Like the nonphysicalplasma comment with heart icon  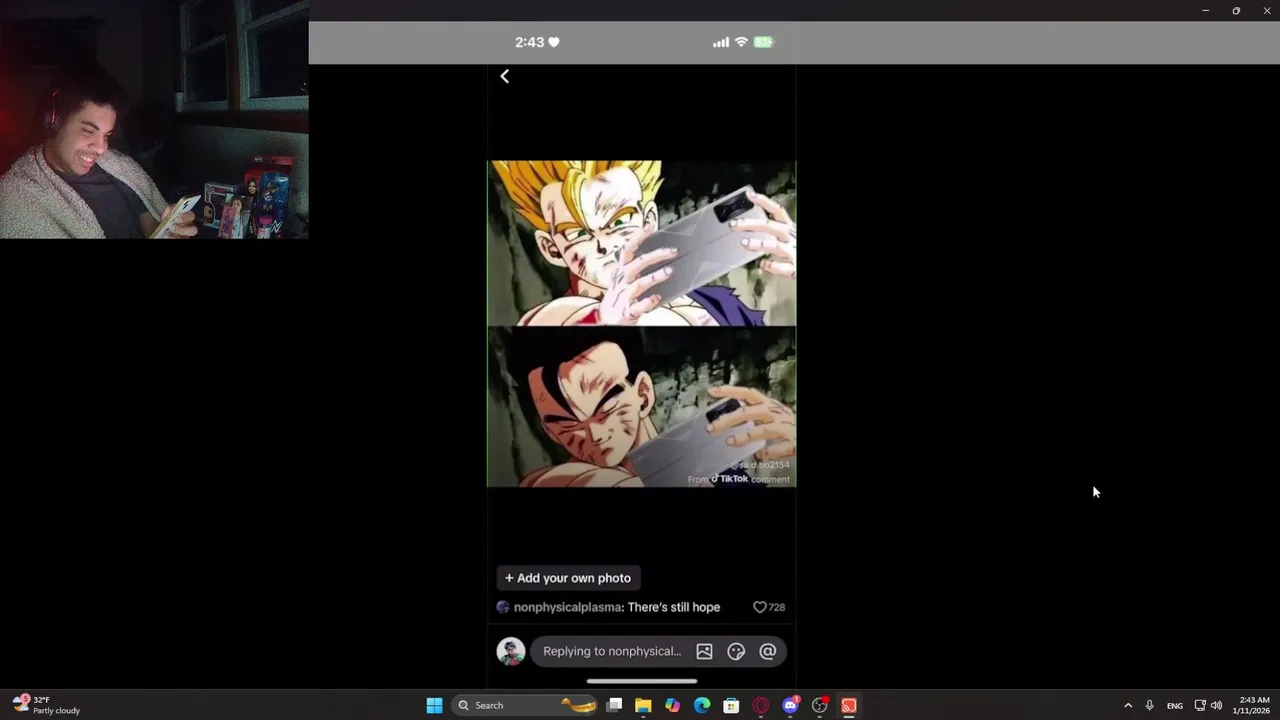click(x=759, y=607)
